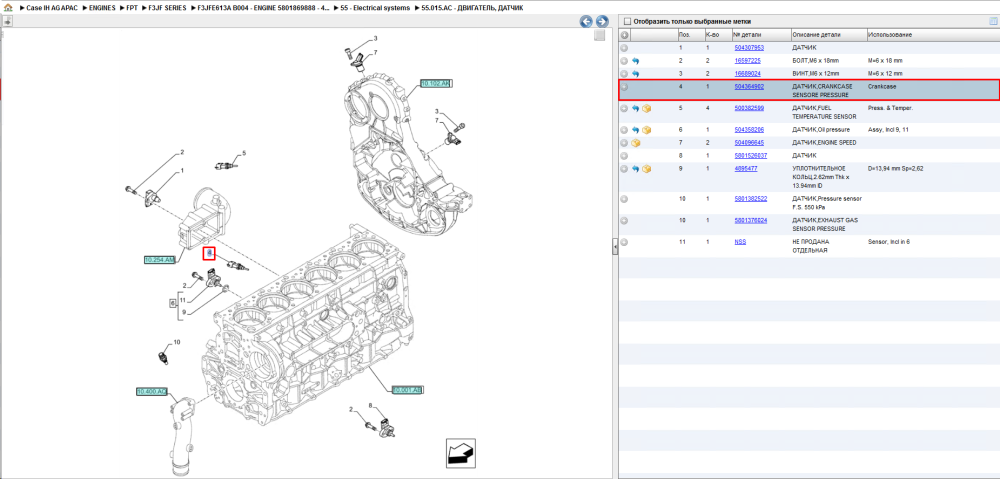
Task: Select 'БОЛТ,M6 x 18mm' description cell
Action: point(815,61)
